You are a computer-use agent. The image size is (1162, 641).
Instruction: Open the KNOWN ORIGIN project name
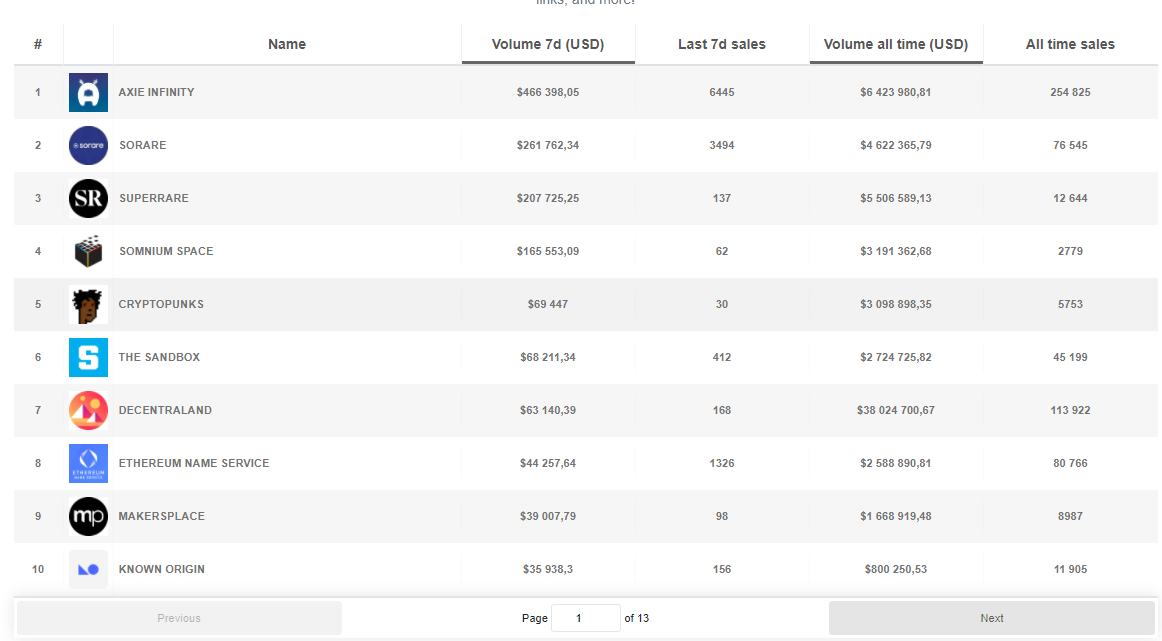pyautogui.click(x=162, y=569)
